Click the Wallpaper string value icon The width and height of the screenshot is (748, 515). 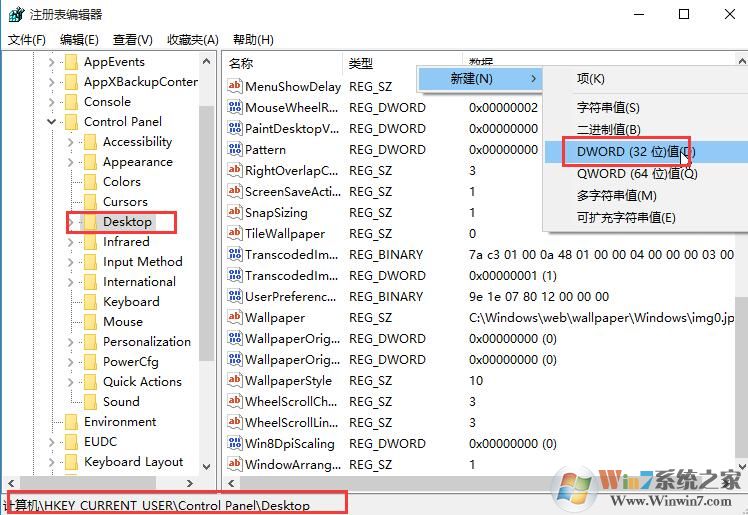coord(234,317)
